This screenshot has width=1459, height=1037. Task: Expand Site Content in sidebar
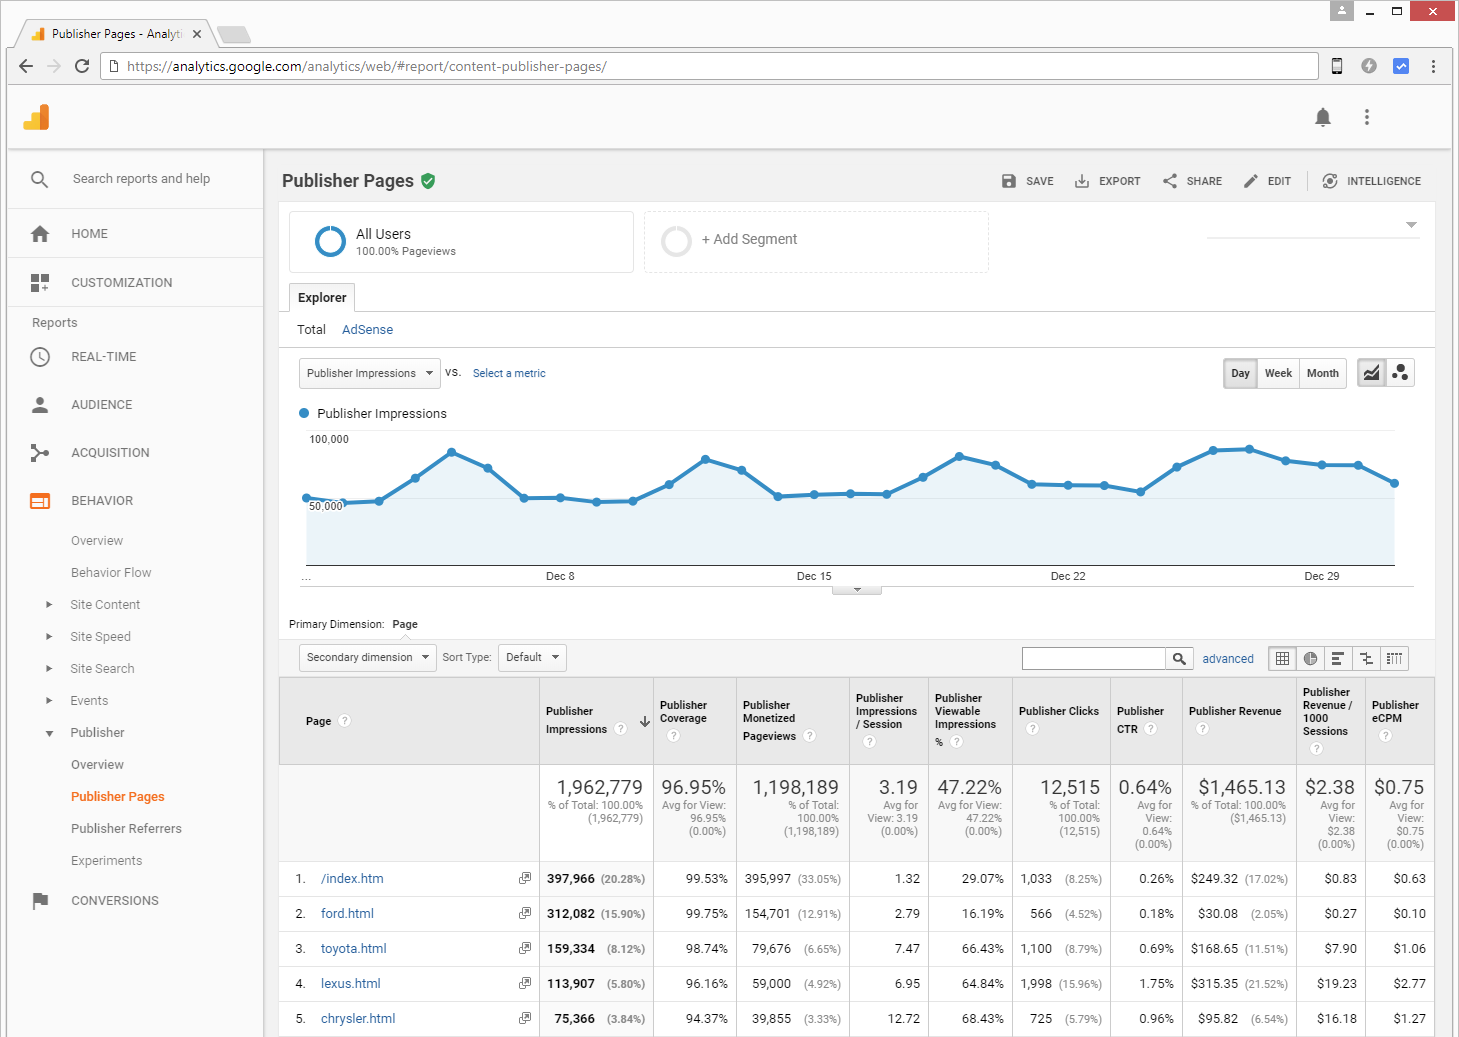49,604
